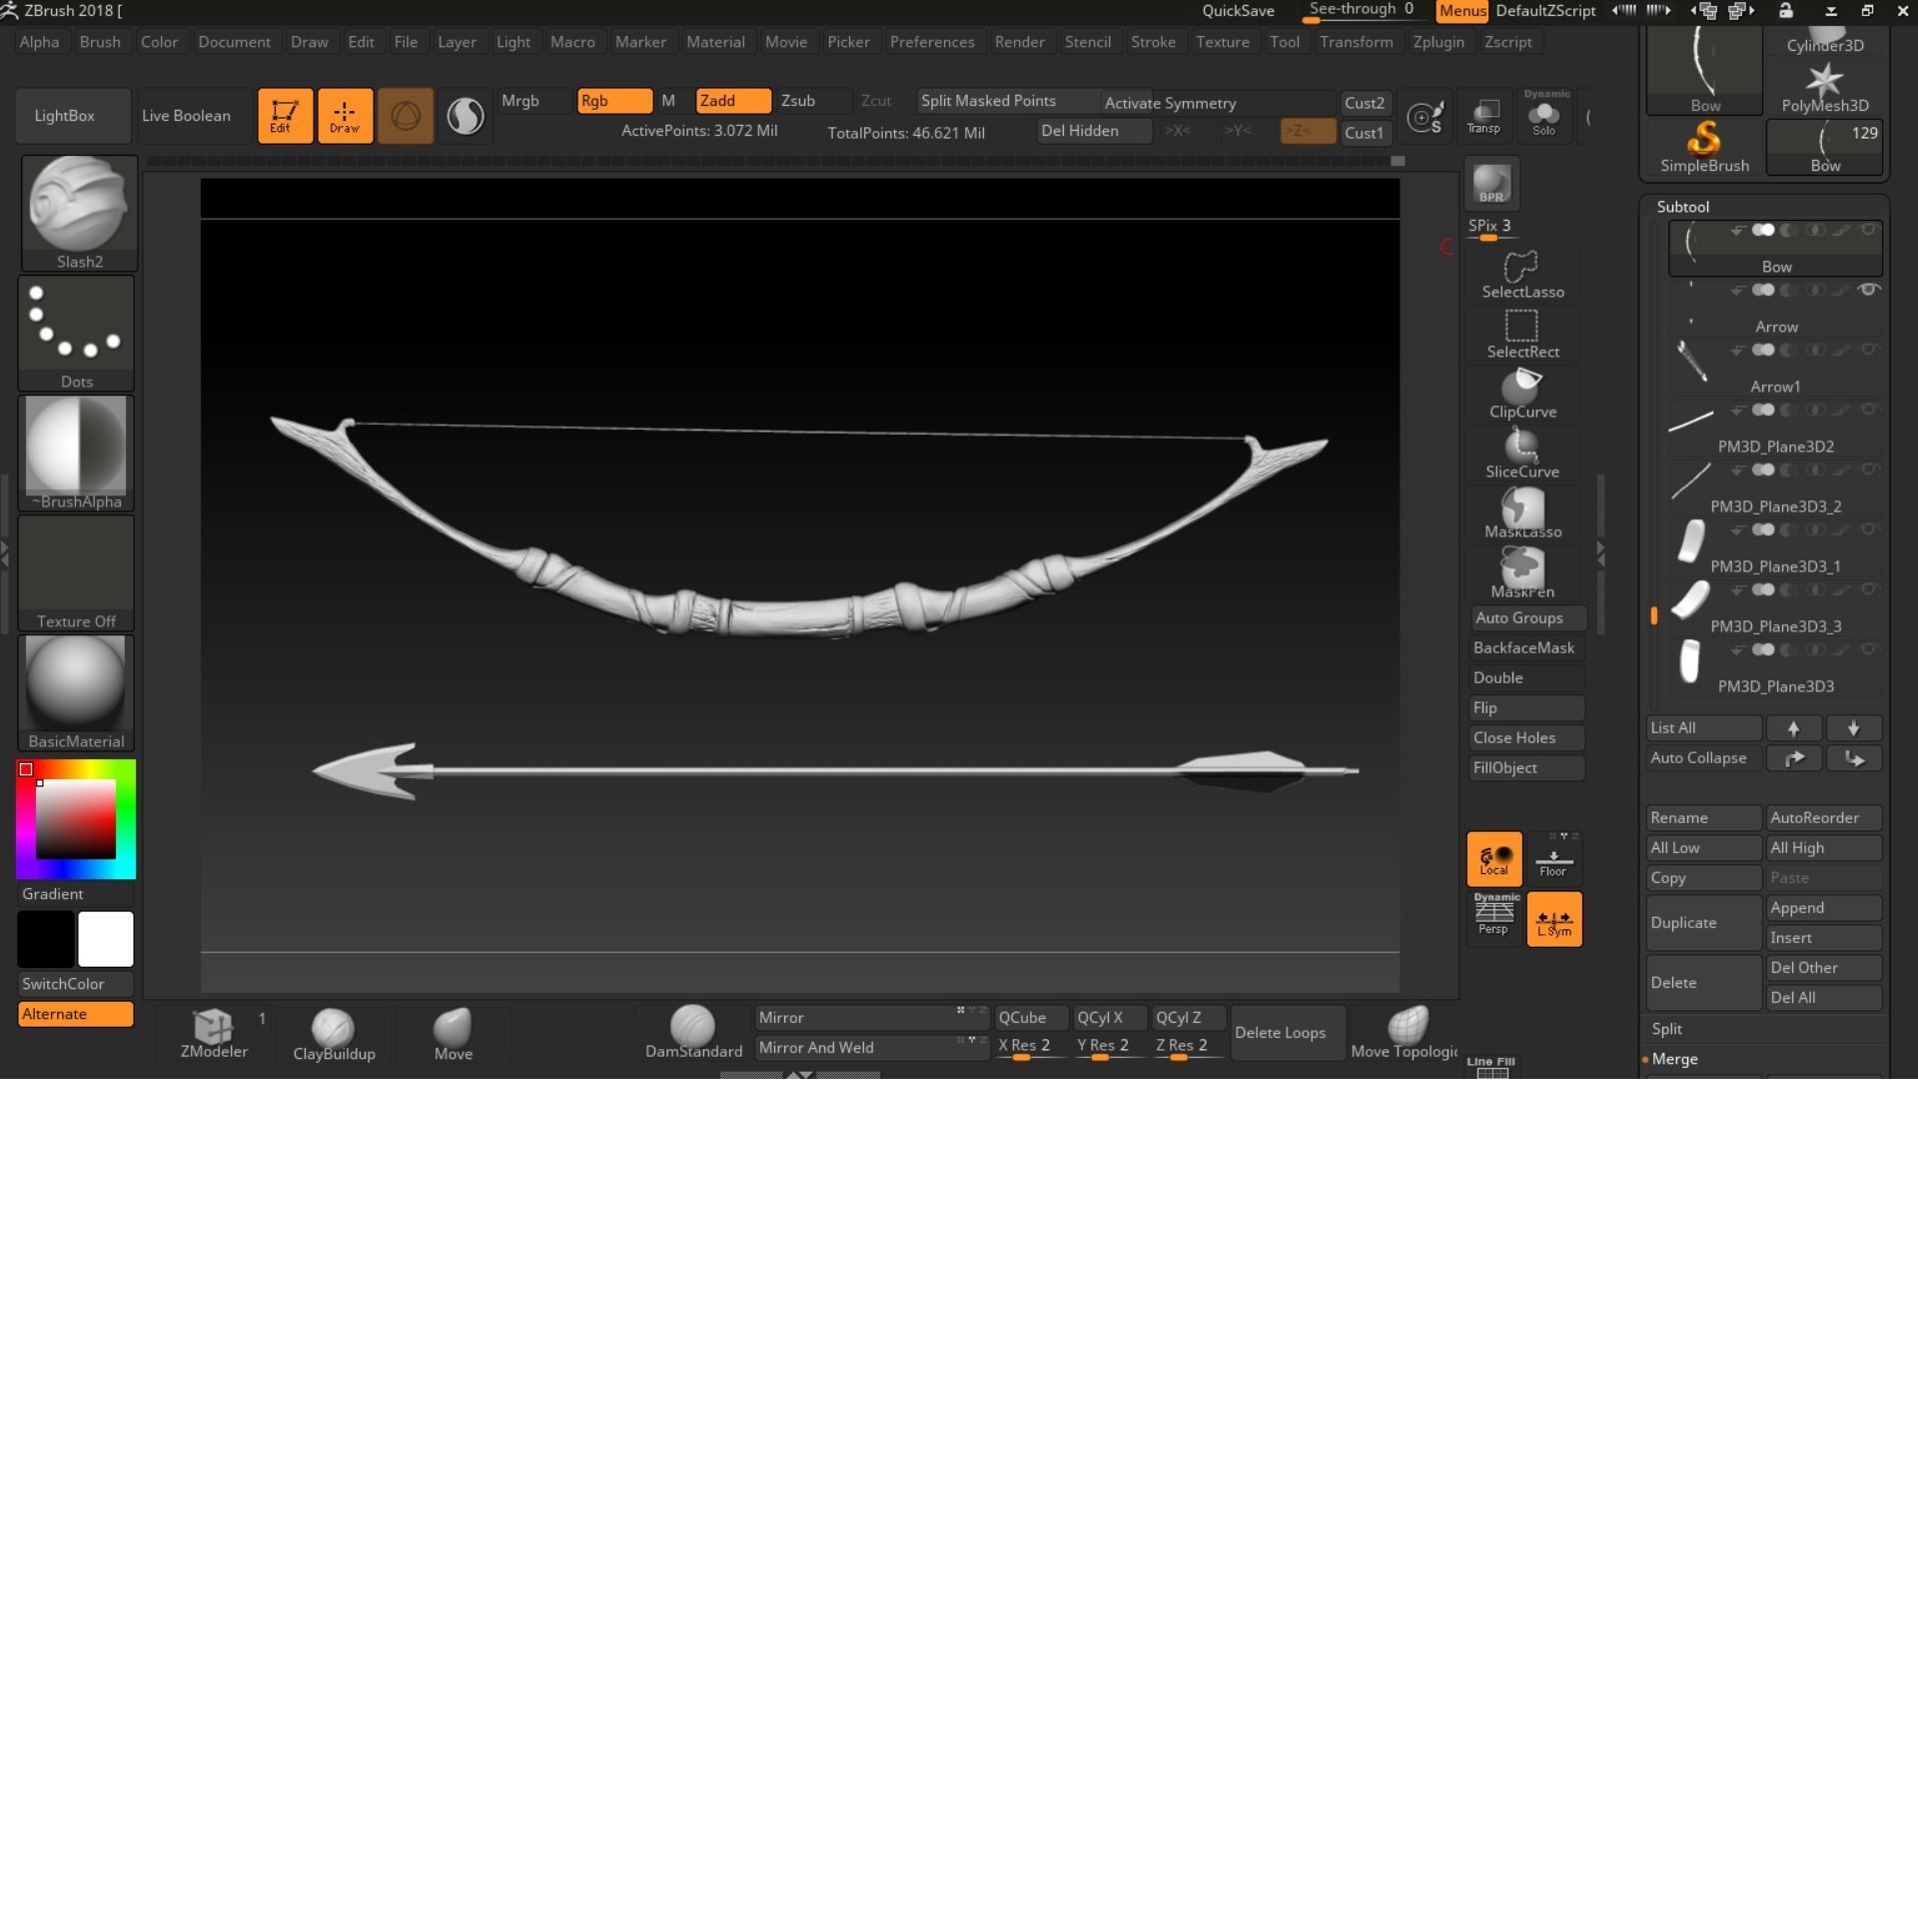Screen dimensions: 1918x1932
Task: Disable the Local transform toggle
Action: coord(1493,858)
